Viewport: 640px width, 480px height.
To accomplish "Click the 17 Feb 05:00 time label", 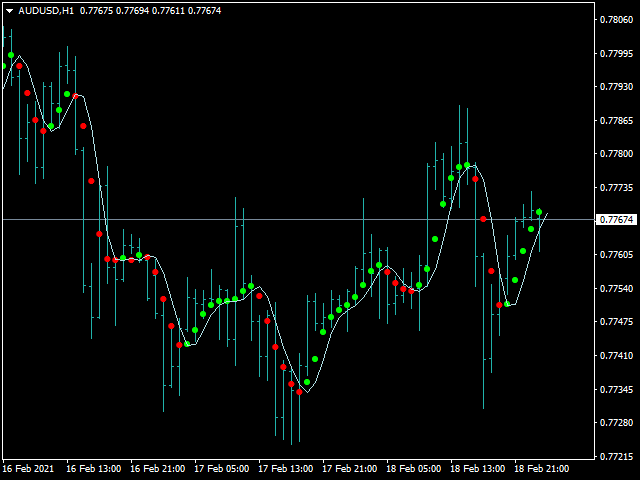I will coord(222,468).
